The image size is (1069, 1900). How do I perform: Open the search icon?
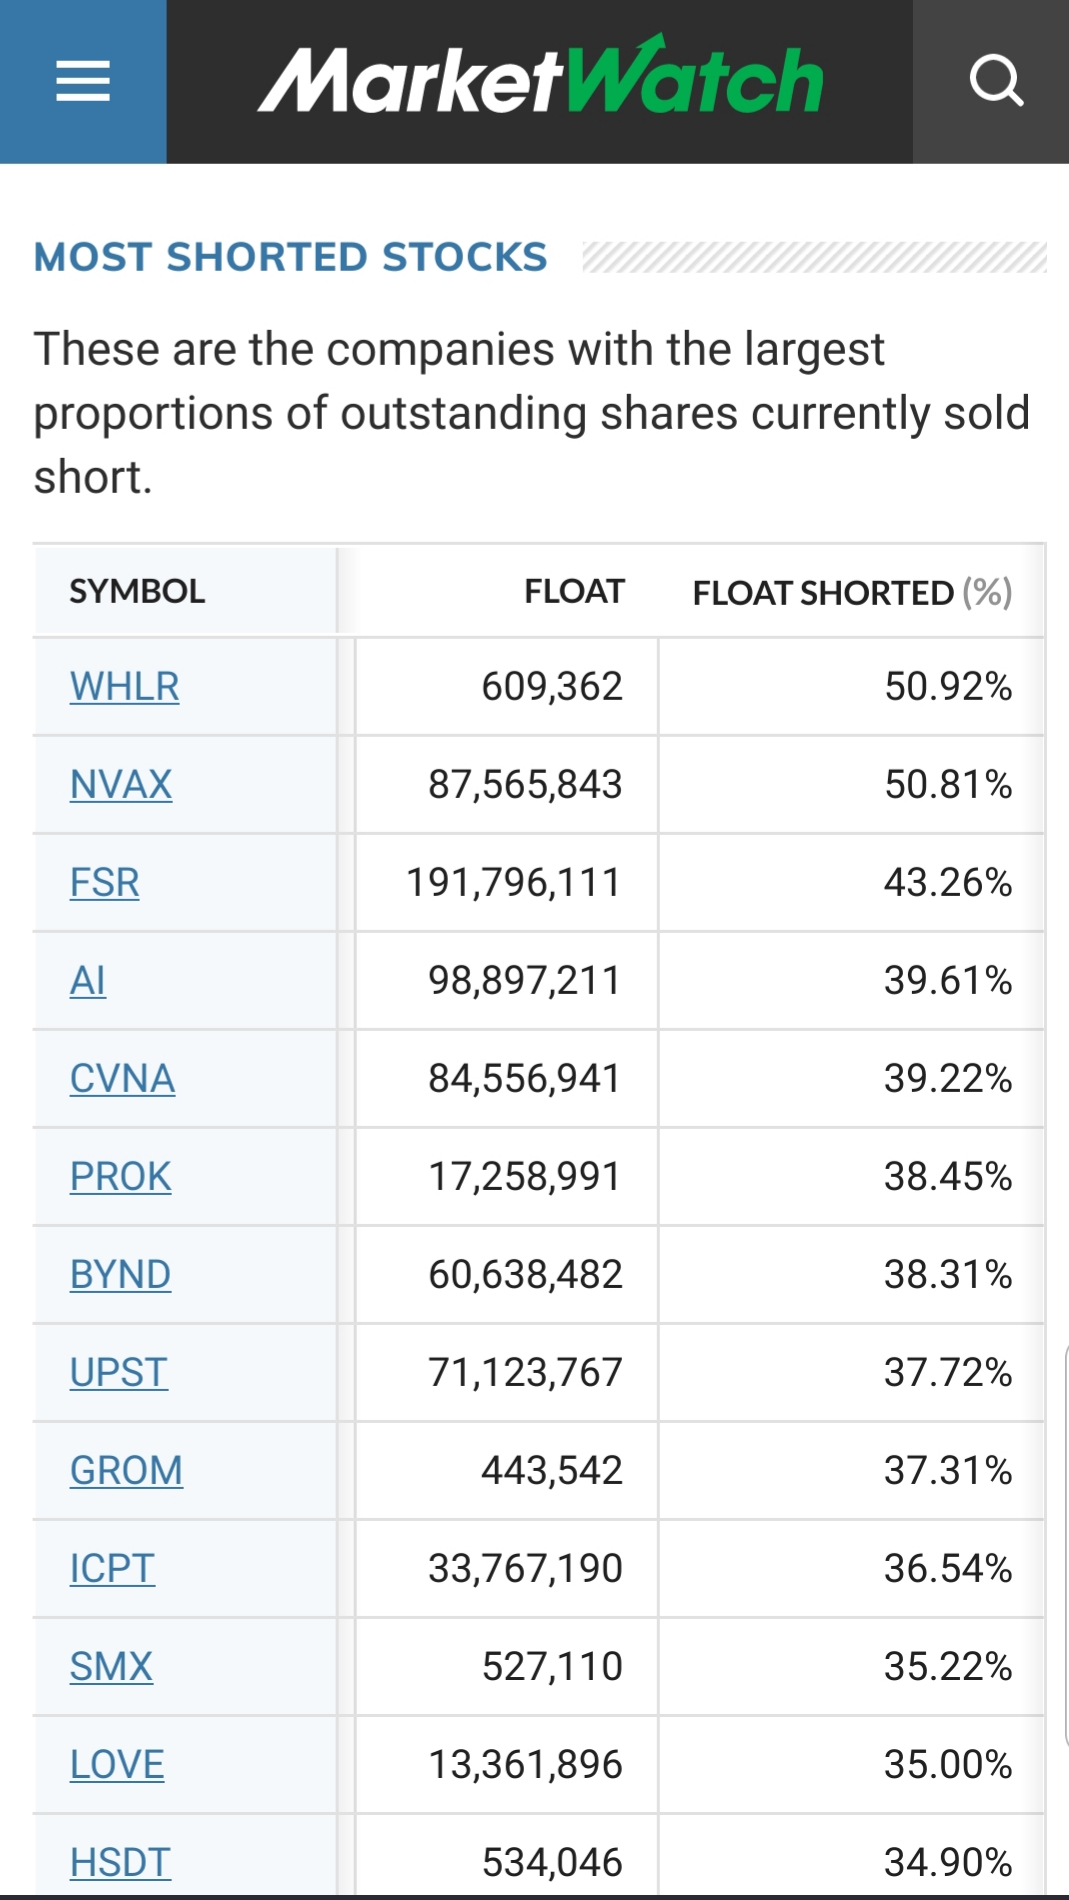pos(996,81)
